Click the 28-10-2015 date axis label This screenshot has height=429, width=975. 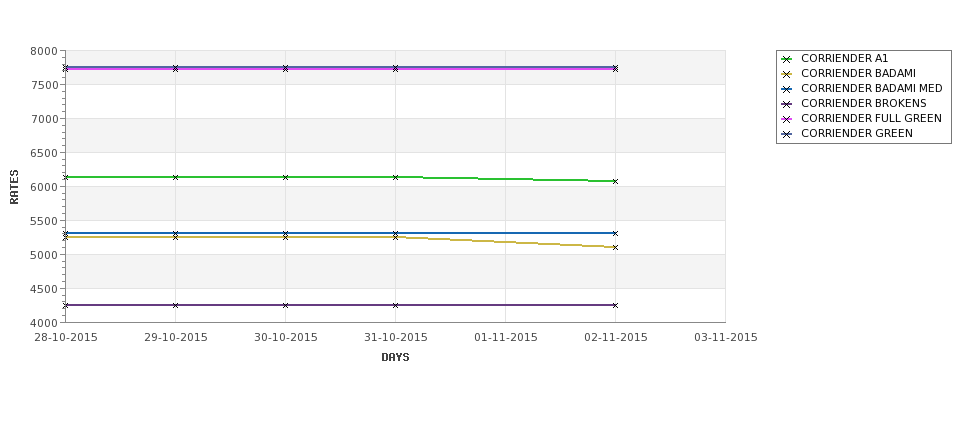pos(66,338)
